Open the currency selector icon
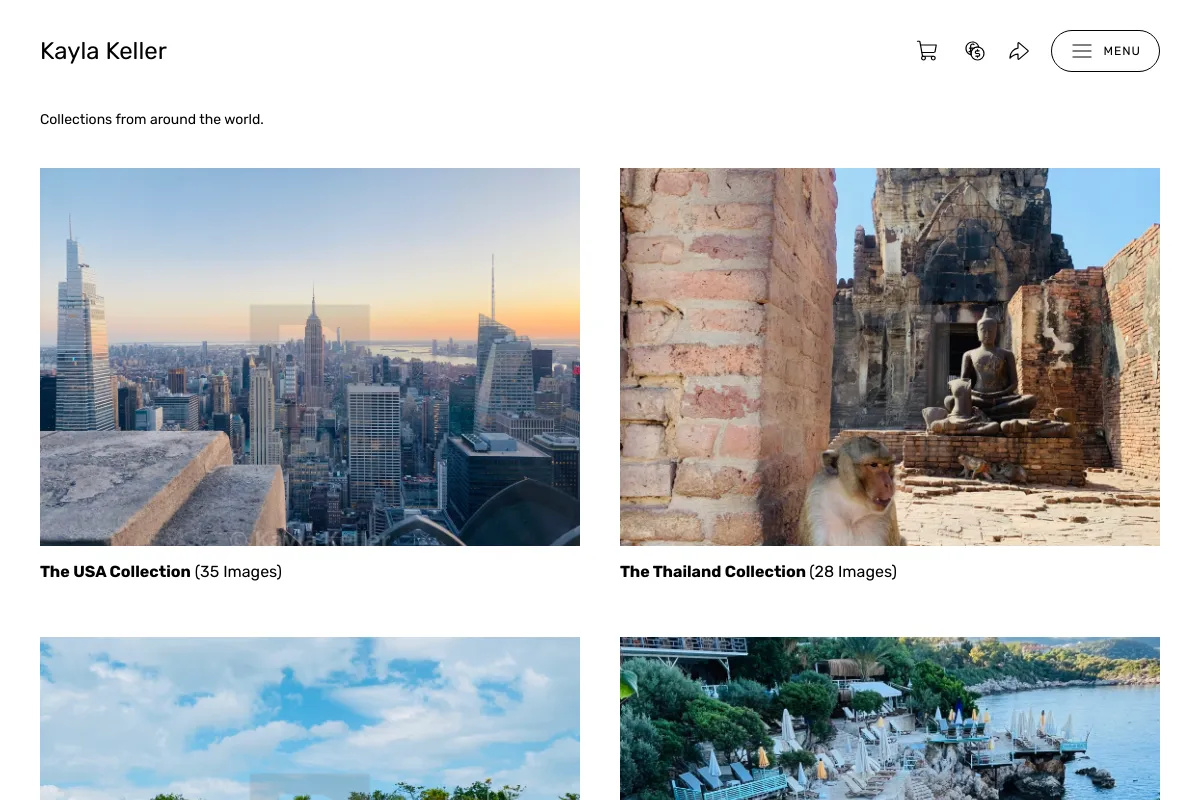 pos(975,51)
